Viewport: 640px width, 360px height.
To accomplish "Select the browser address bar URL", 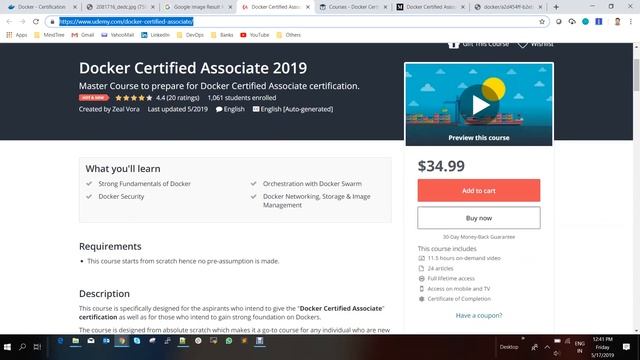I will click(126, 22).
